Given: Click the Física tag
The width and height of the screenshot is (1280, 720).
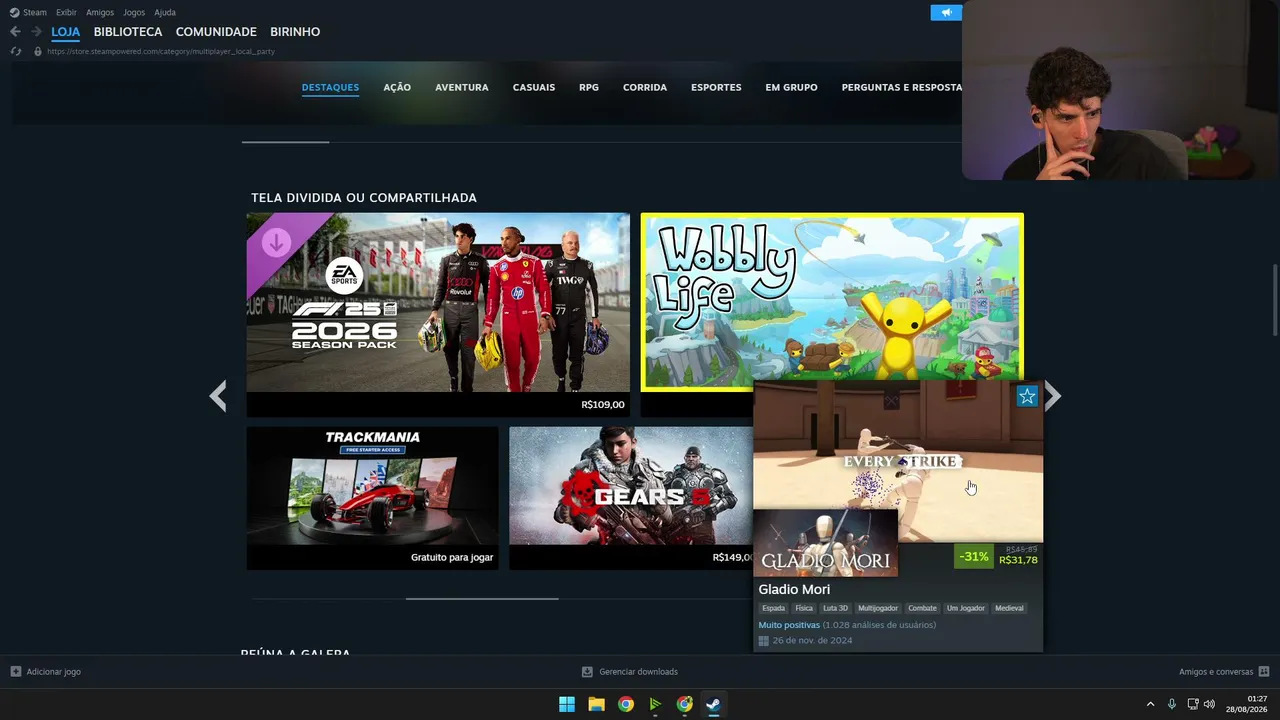Looking at the screenshot, I should [804, 608].
